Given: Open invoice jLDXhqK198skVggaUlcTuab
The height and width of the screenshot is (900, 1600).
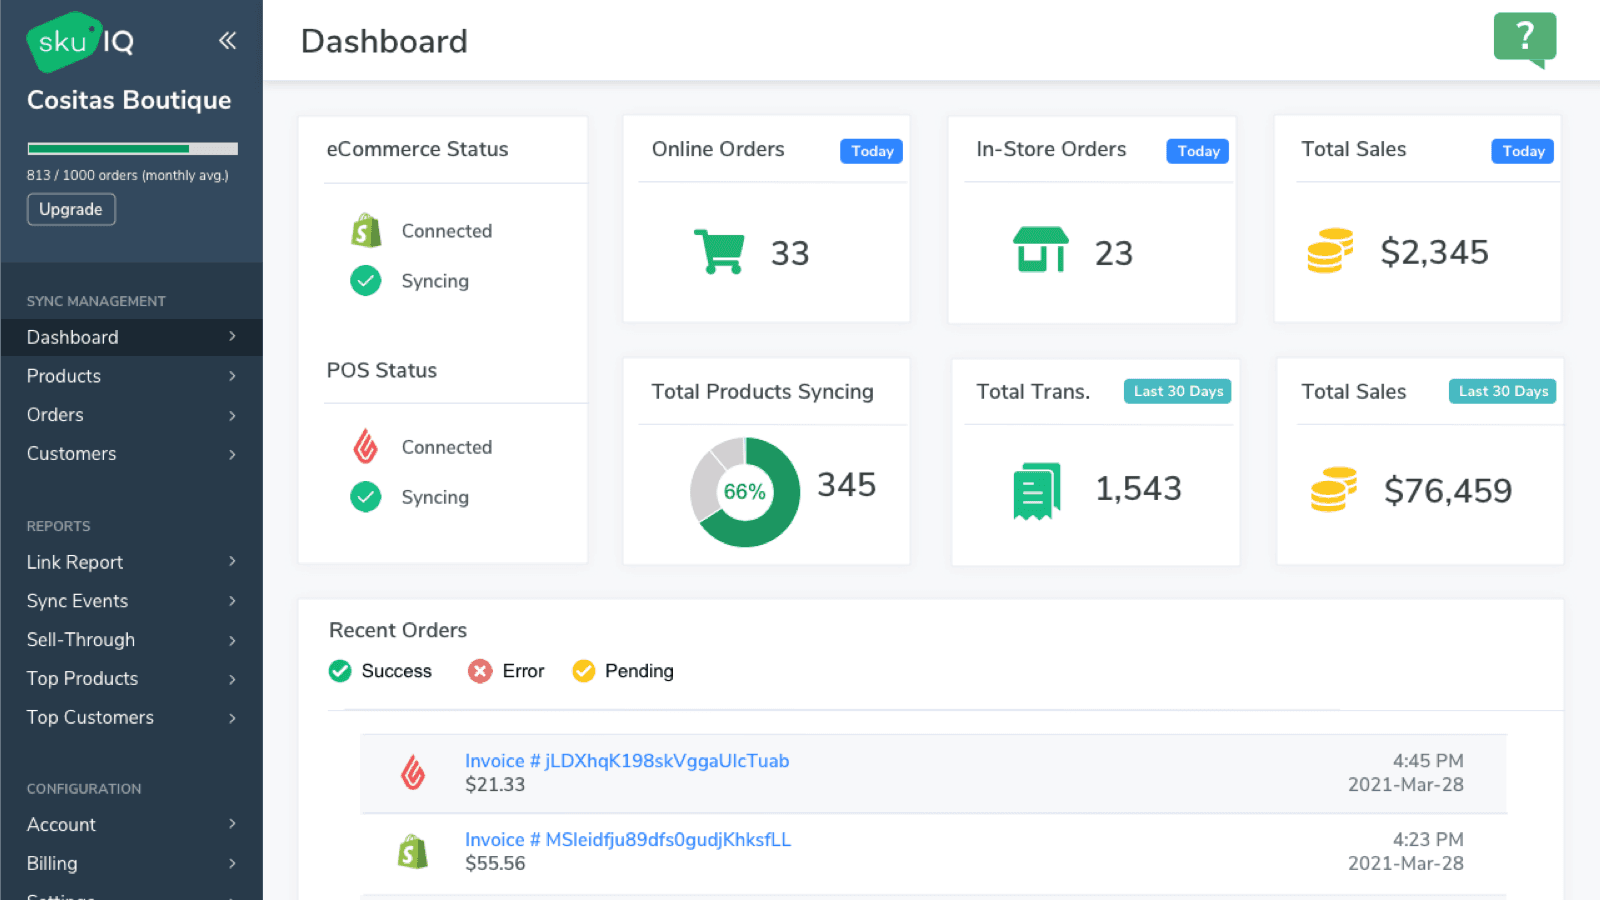Looking at the screenshot, I should 626,760.
